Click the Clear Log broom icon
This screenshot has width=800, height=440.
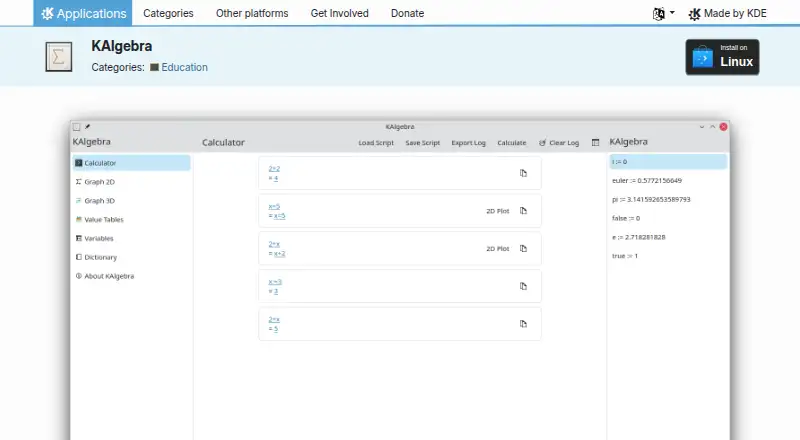pos(542,143)
